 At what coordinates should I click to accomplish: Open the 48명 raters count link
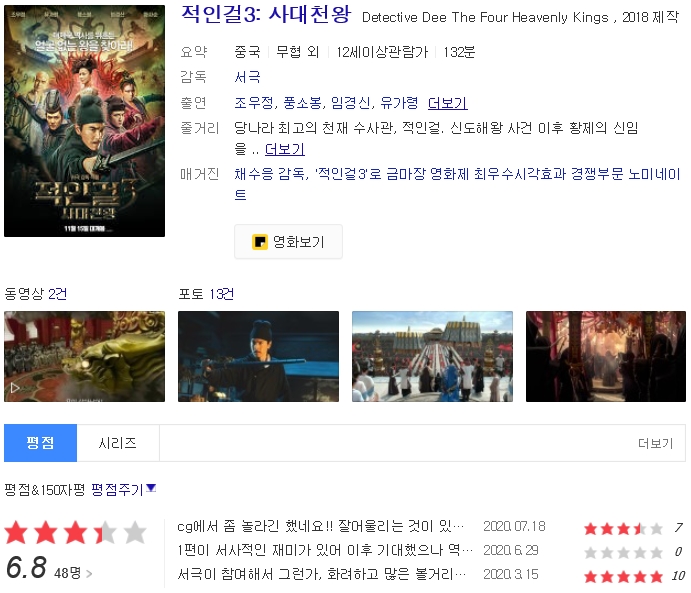[x=67, y=573]
